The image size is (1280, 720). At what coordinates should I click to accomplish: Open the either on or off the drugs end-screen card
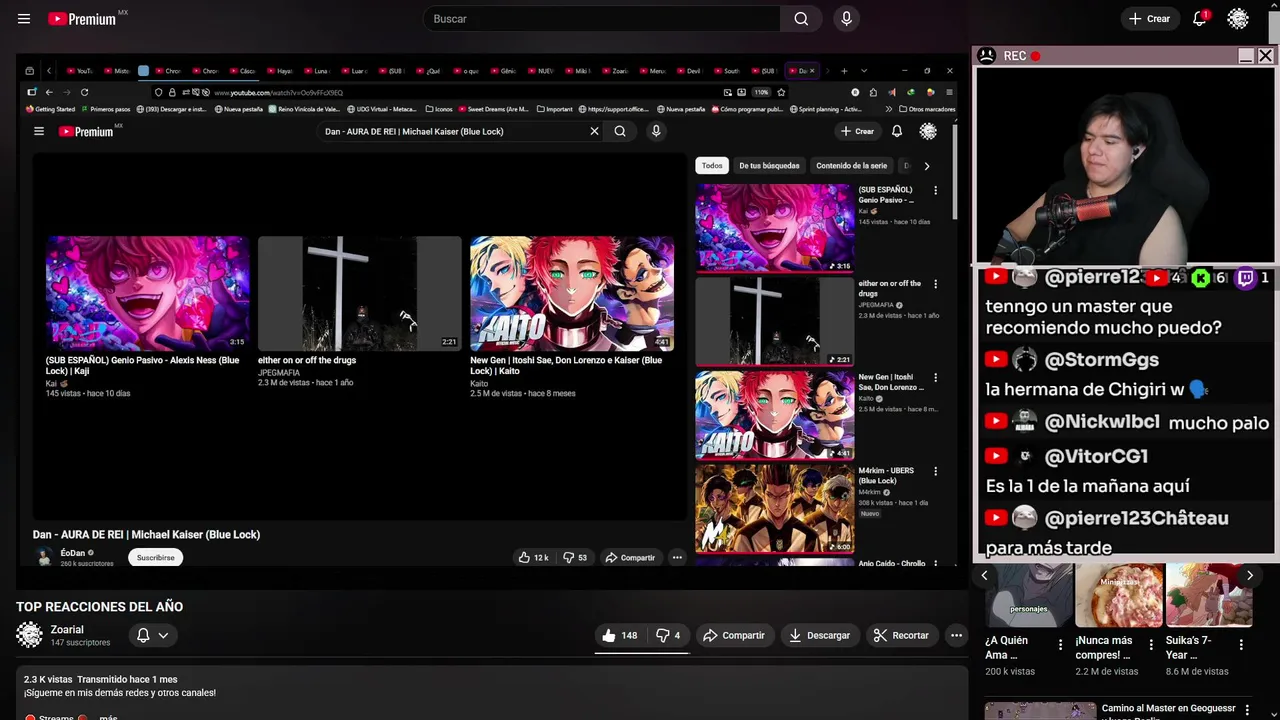click(x=360, y=292)
